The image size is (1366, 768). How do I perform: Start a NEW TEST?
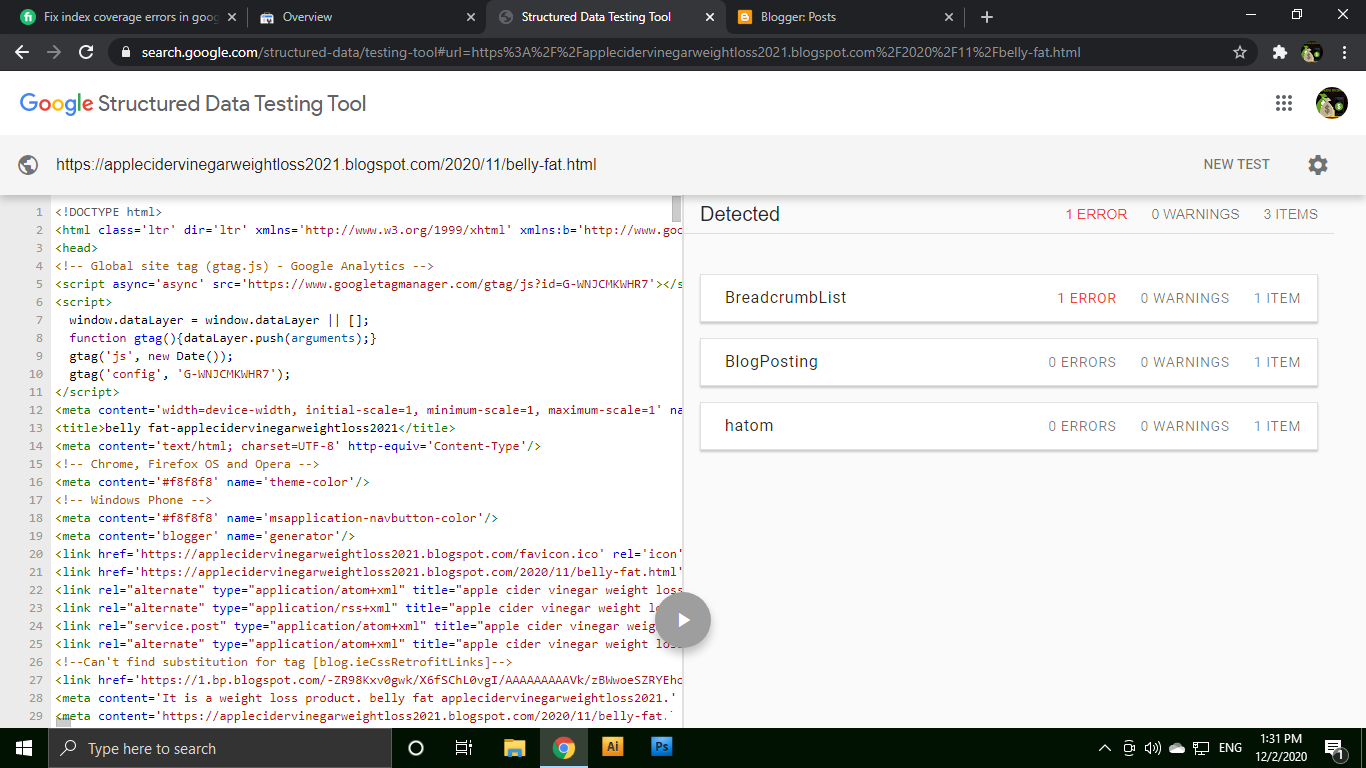point(1236,164)
